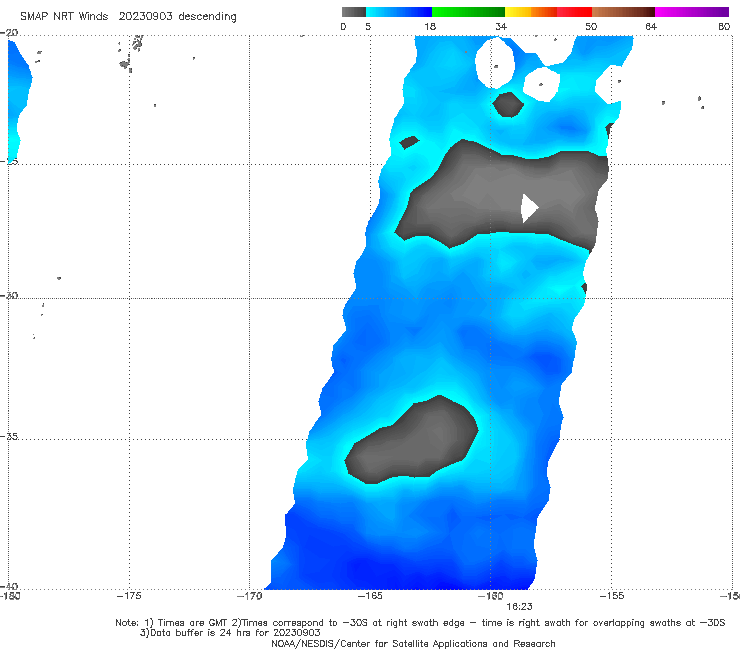Image resolution: width=740 pixels, height=650 pixels.
Task: Click the latitude label '-30'
Action: tap(9, 295)
